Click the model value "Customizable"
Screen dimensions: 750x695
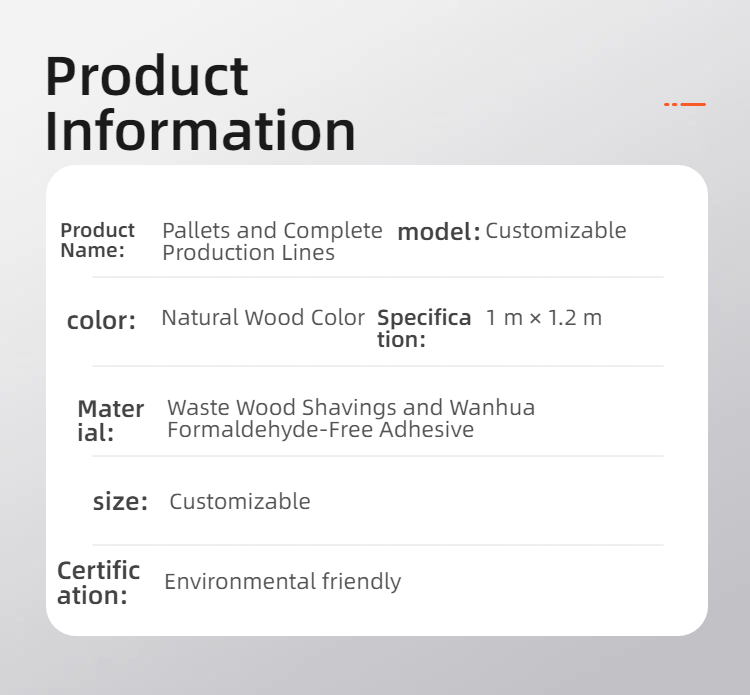point(556,231)
